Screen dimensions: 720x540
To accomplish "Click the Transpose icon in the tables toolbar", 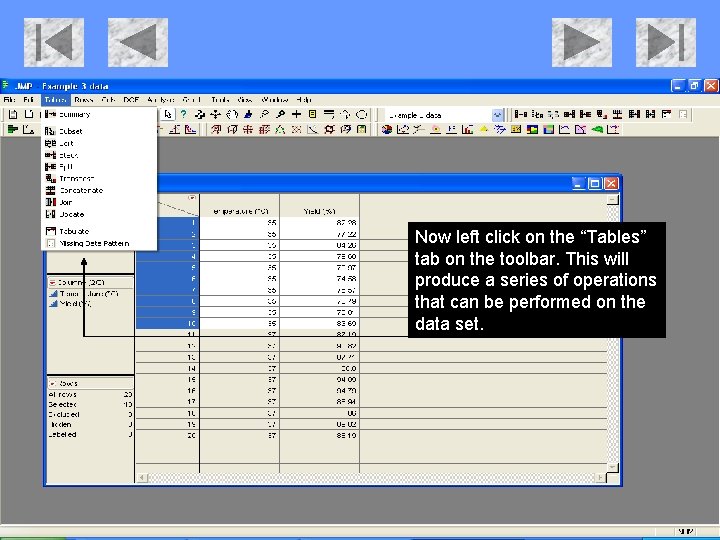I will tap(602, 114).
